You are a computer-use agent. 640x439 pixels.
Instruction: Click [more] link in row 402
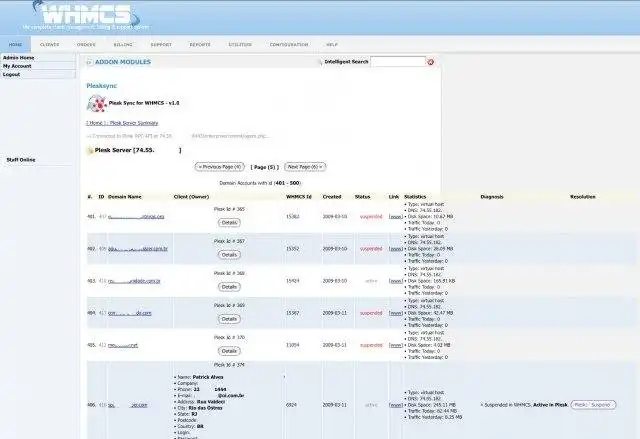(396, 249)
